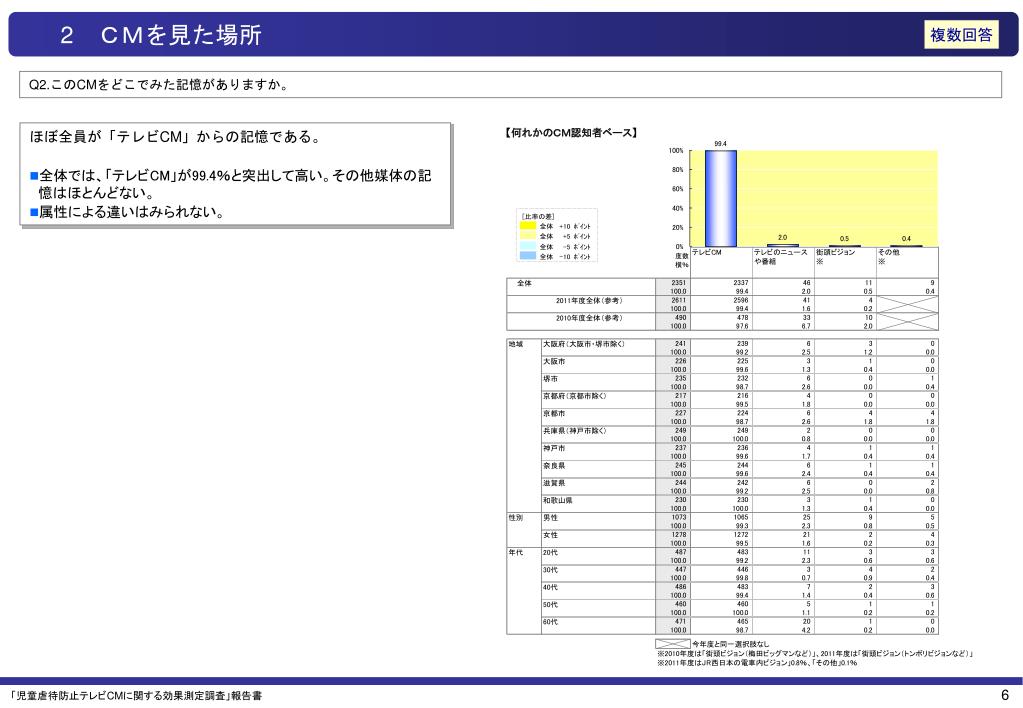This screenshot has height=708, width=1023.
Task: Click the '街頭ビジョン' column header
Action: pos(835,253)
